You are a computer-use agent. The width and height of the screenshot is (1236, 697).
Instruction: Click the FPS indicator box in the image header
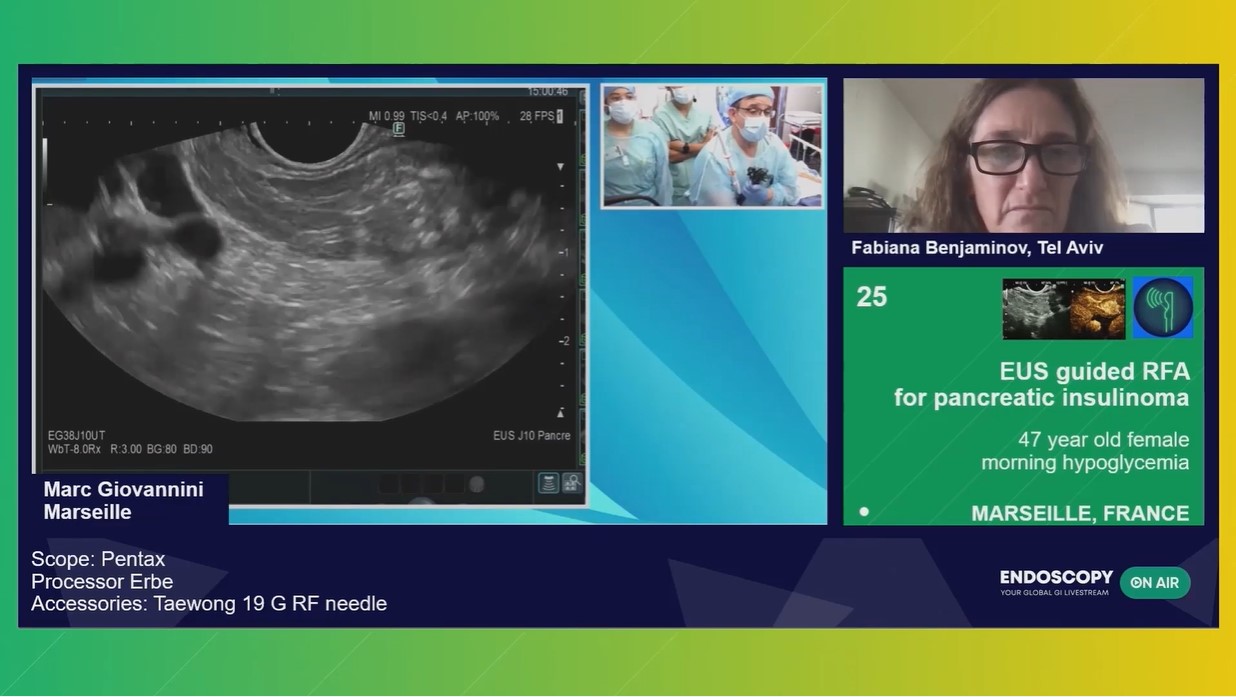(x=561, y=116)
